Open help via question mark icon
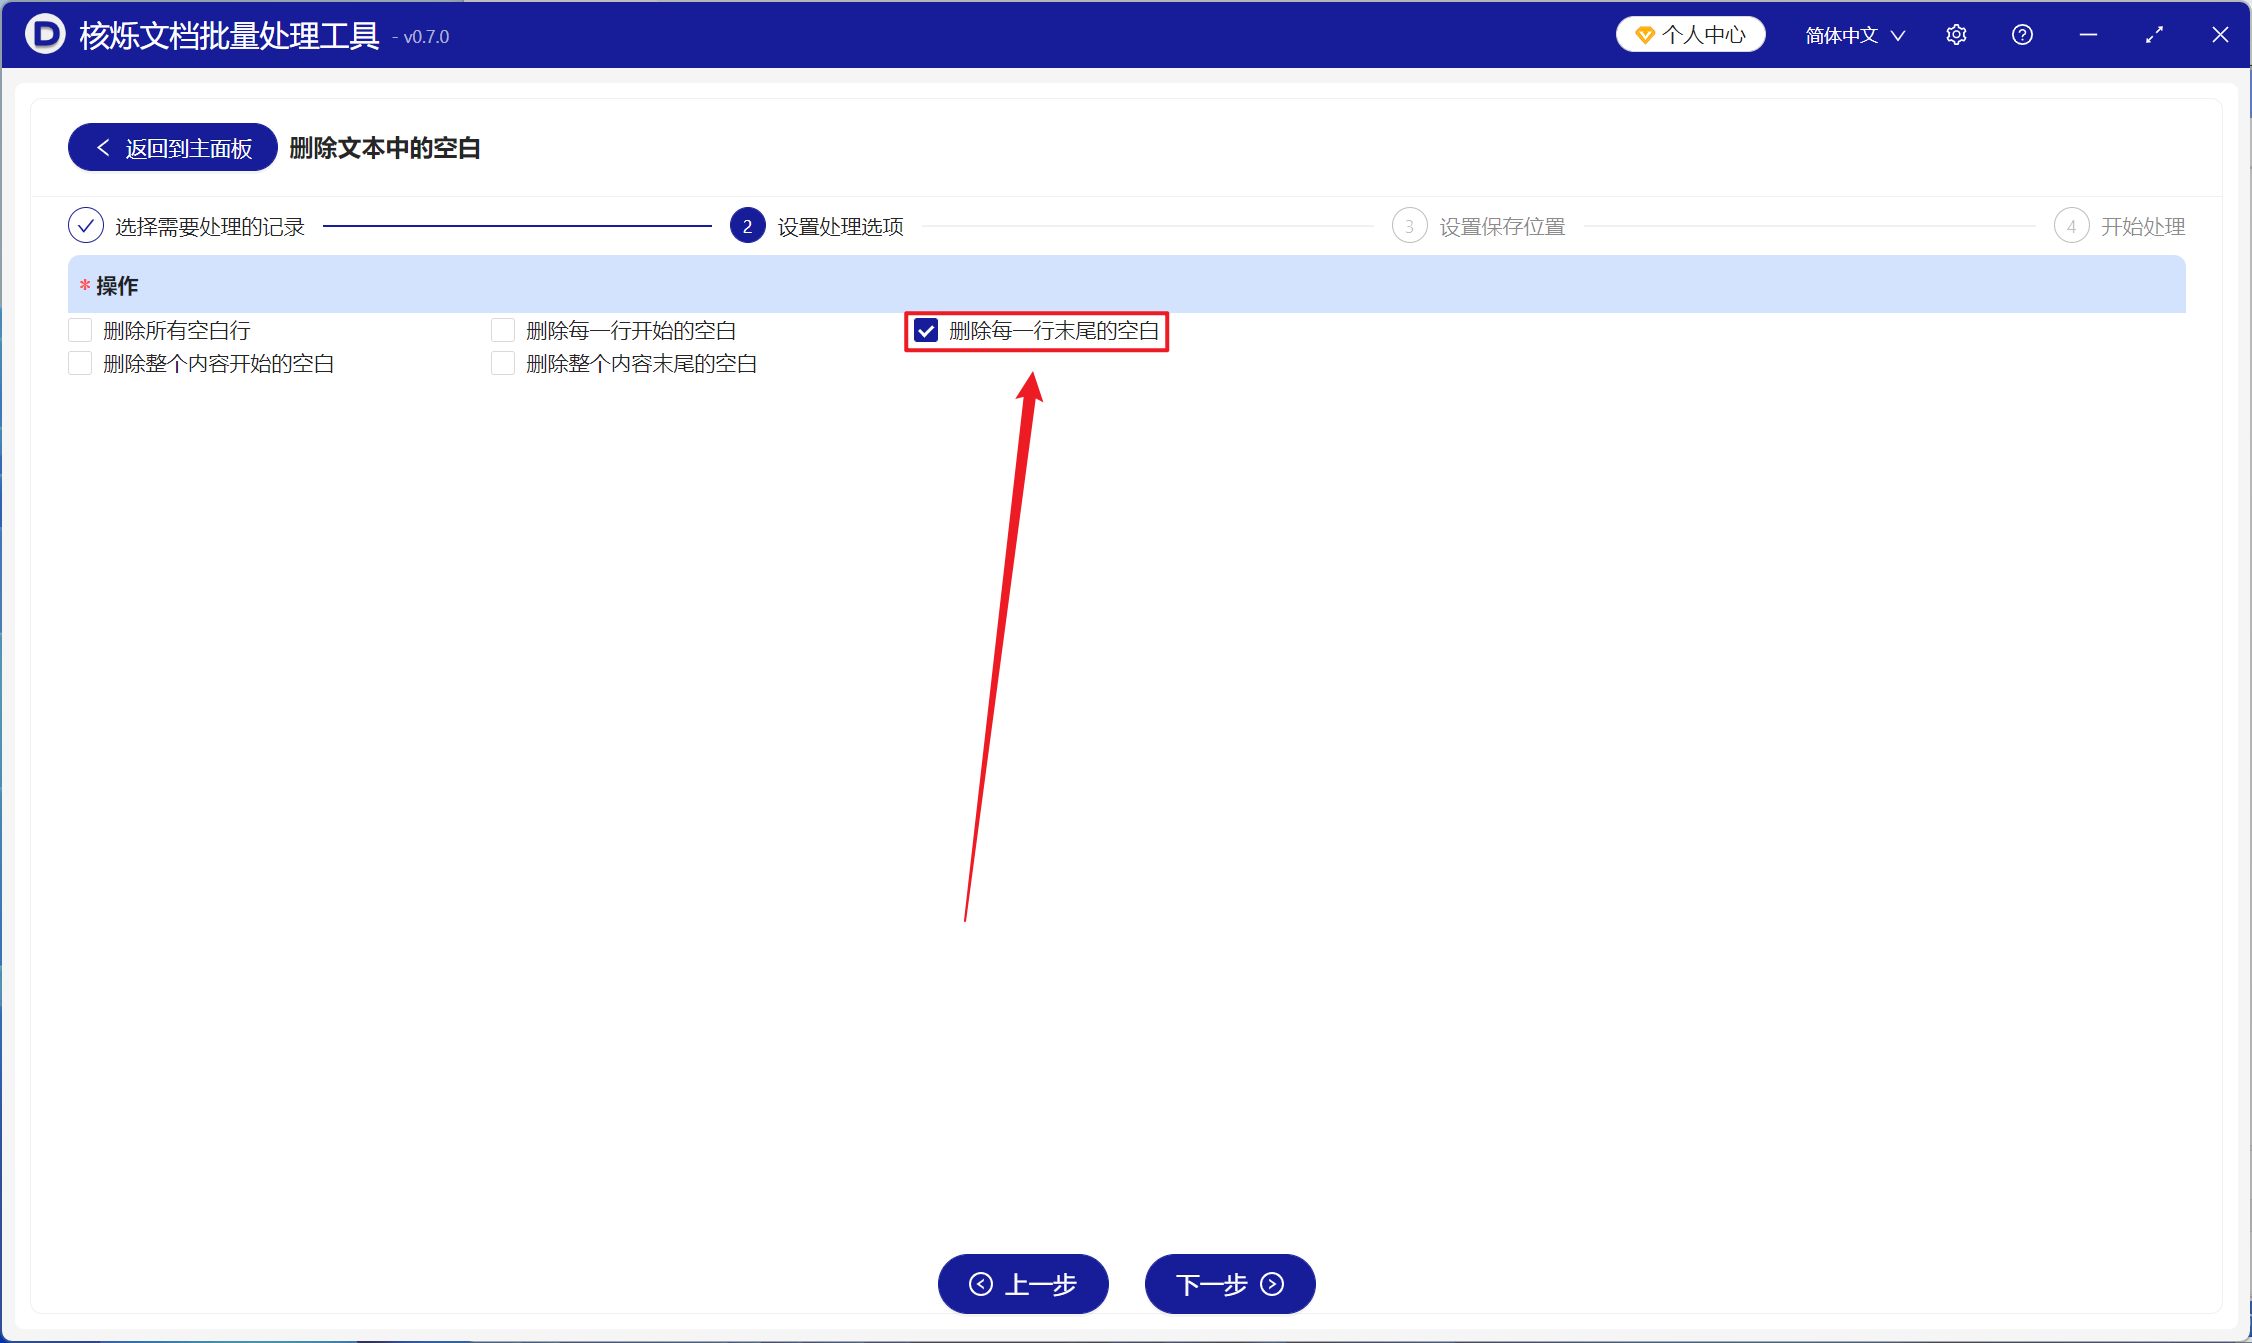Viewport: 2252px width, 1343px height. (2022, 35)
